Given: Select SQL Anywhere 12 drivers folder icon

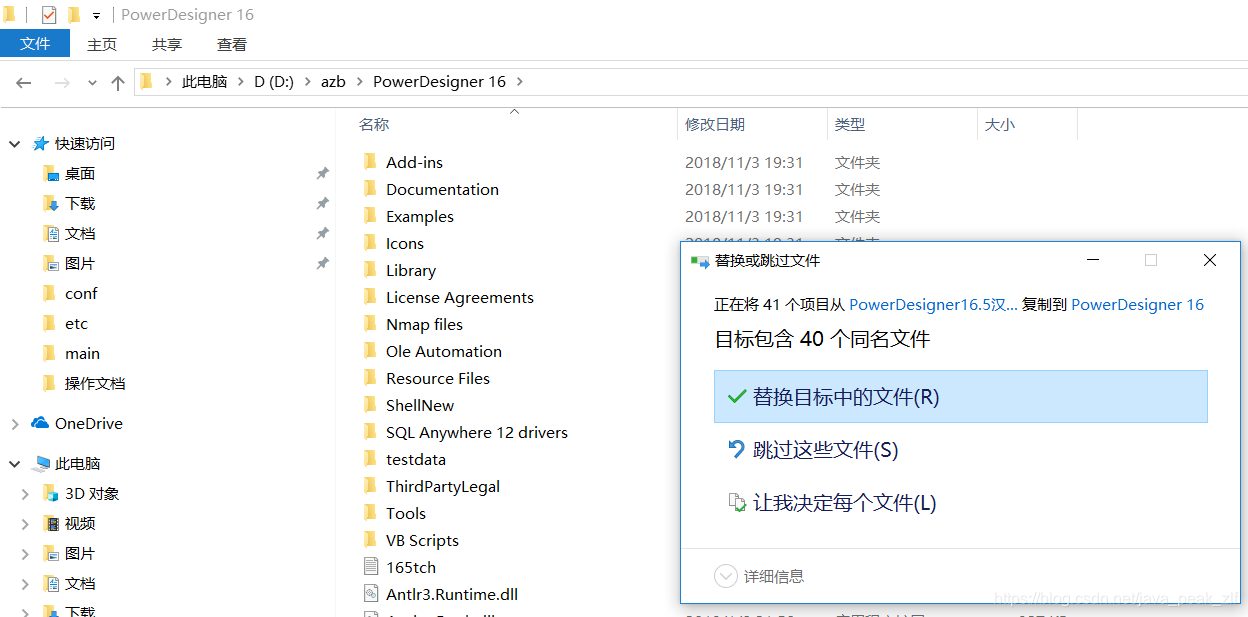Looking at the screenshot, I should [x=370, y=432].
